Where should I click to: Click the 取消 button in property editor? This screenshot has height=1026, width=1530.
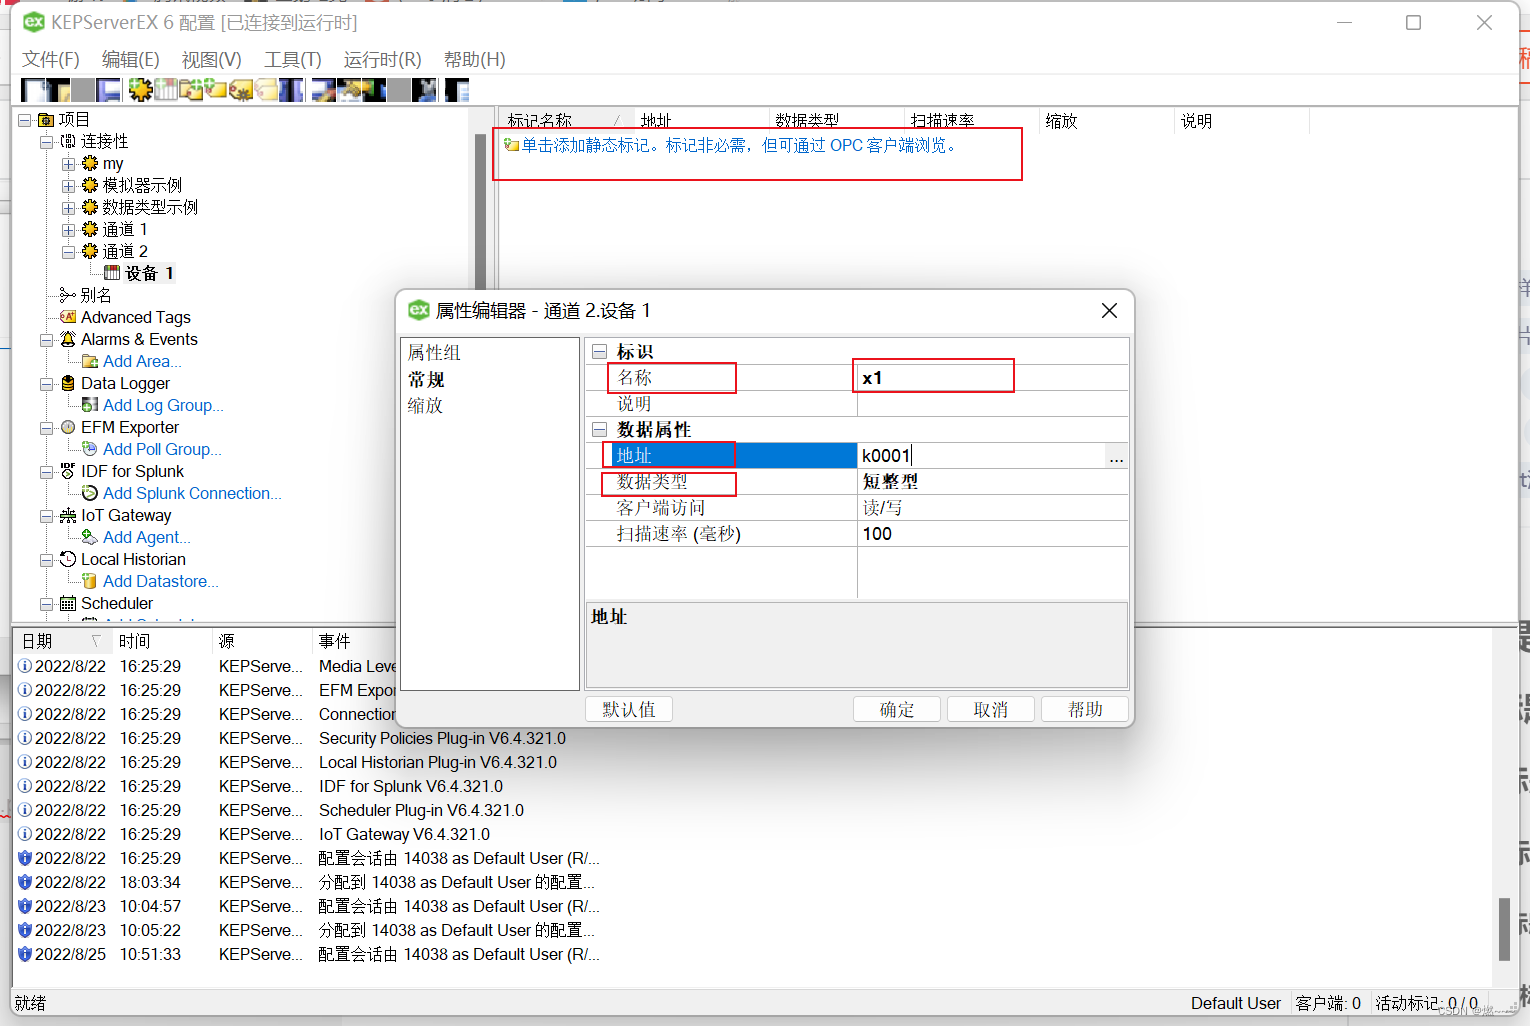pos(991,709)
